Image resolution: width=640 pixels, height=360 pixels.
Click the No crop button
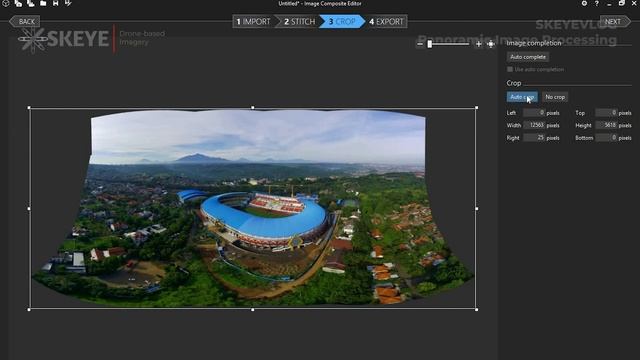pyautogui.click(x=555, y=97)
